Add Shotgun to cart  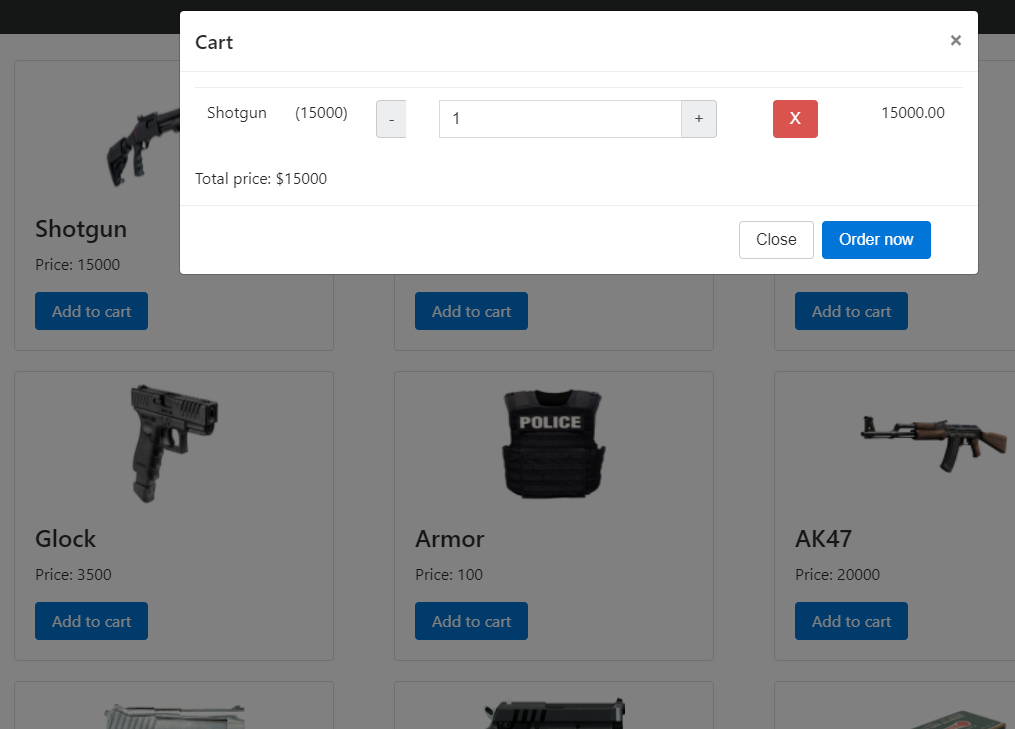click(91, 311)
